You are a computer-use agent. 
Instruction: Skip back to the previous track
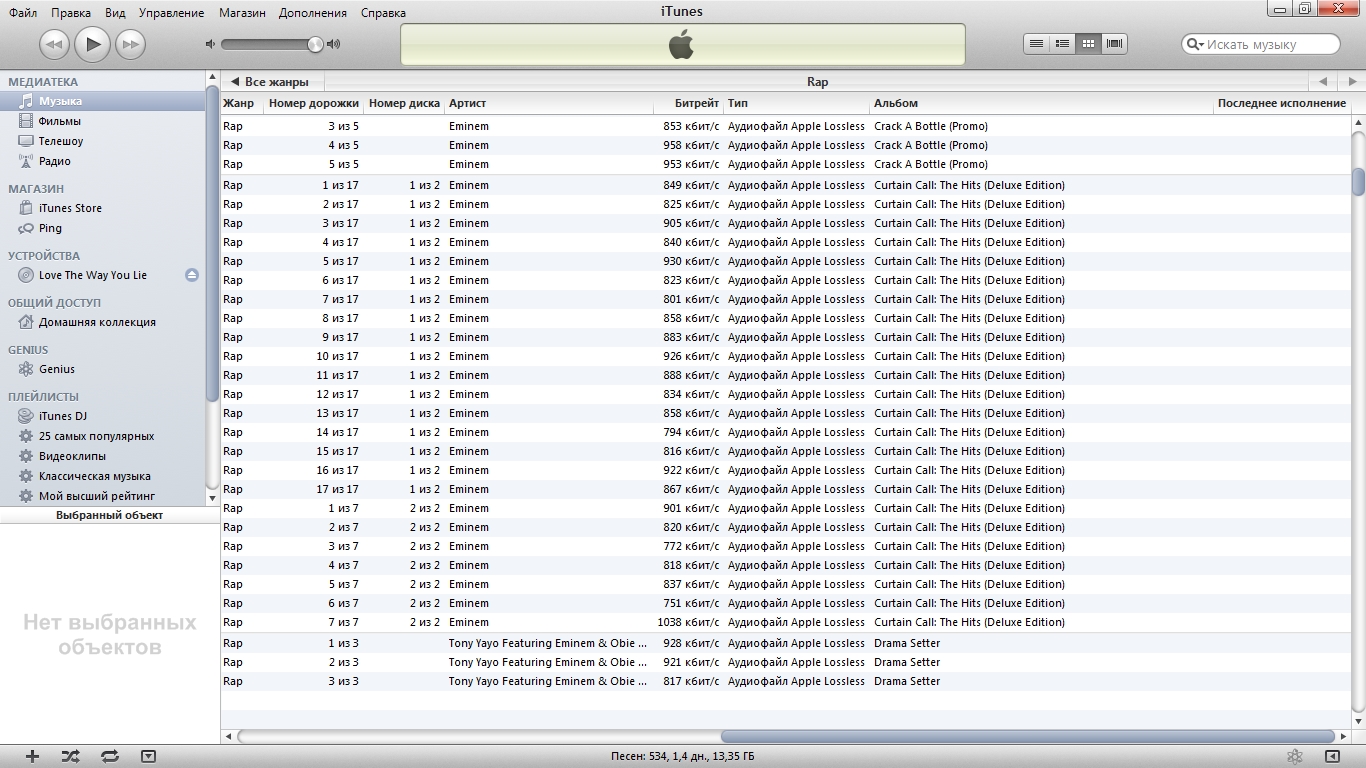(x=54, y=44)
